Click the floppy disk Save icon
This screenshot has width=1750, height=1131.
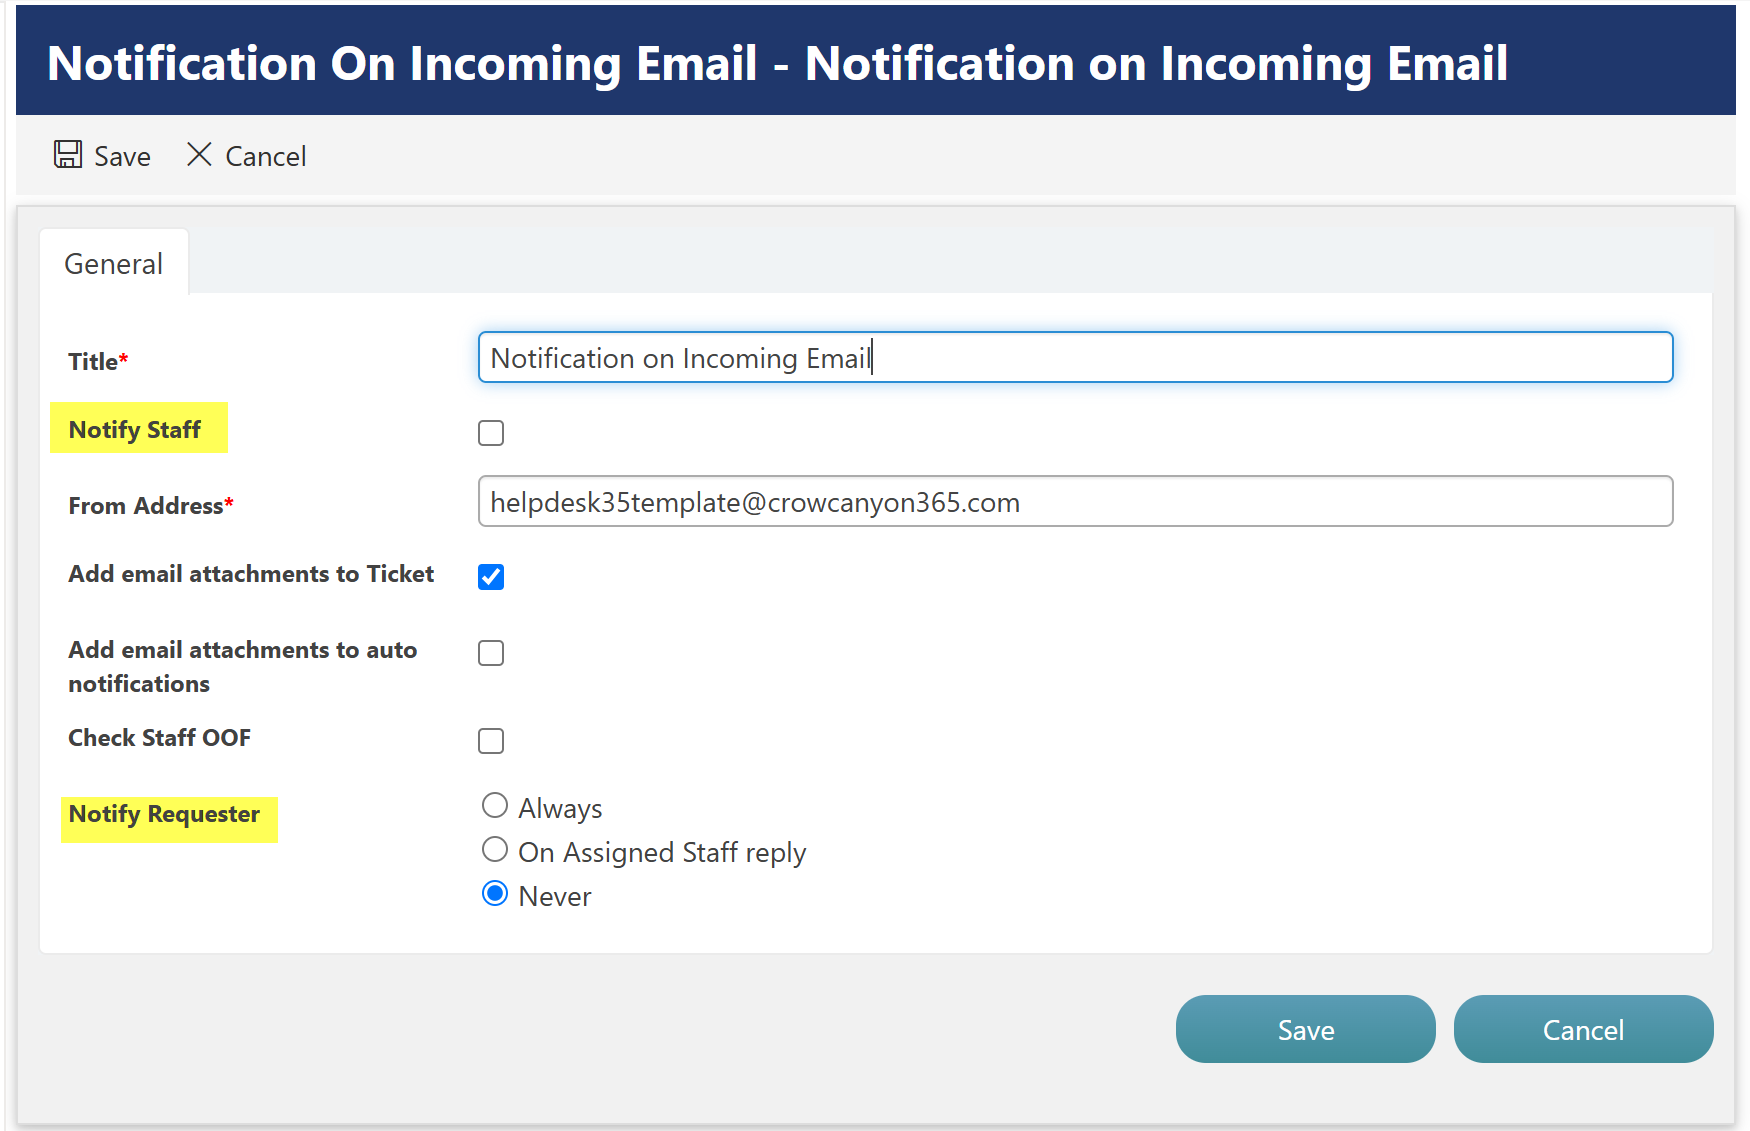click(x=68, y=155)
